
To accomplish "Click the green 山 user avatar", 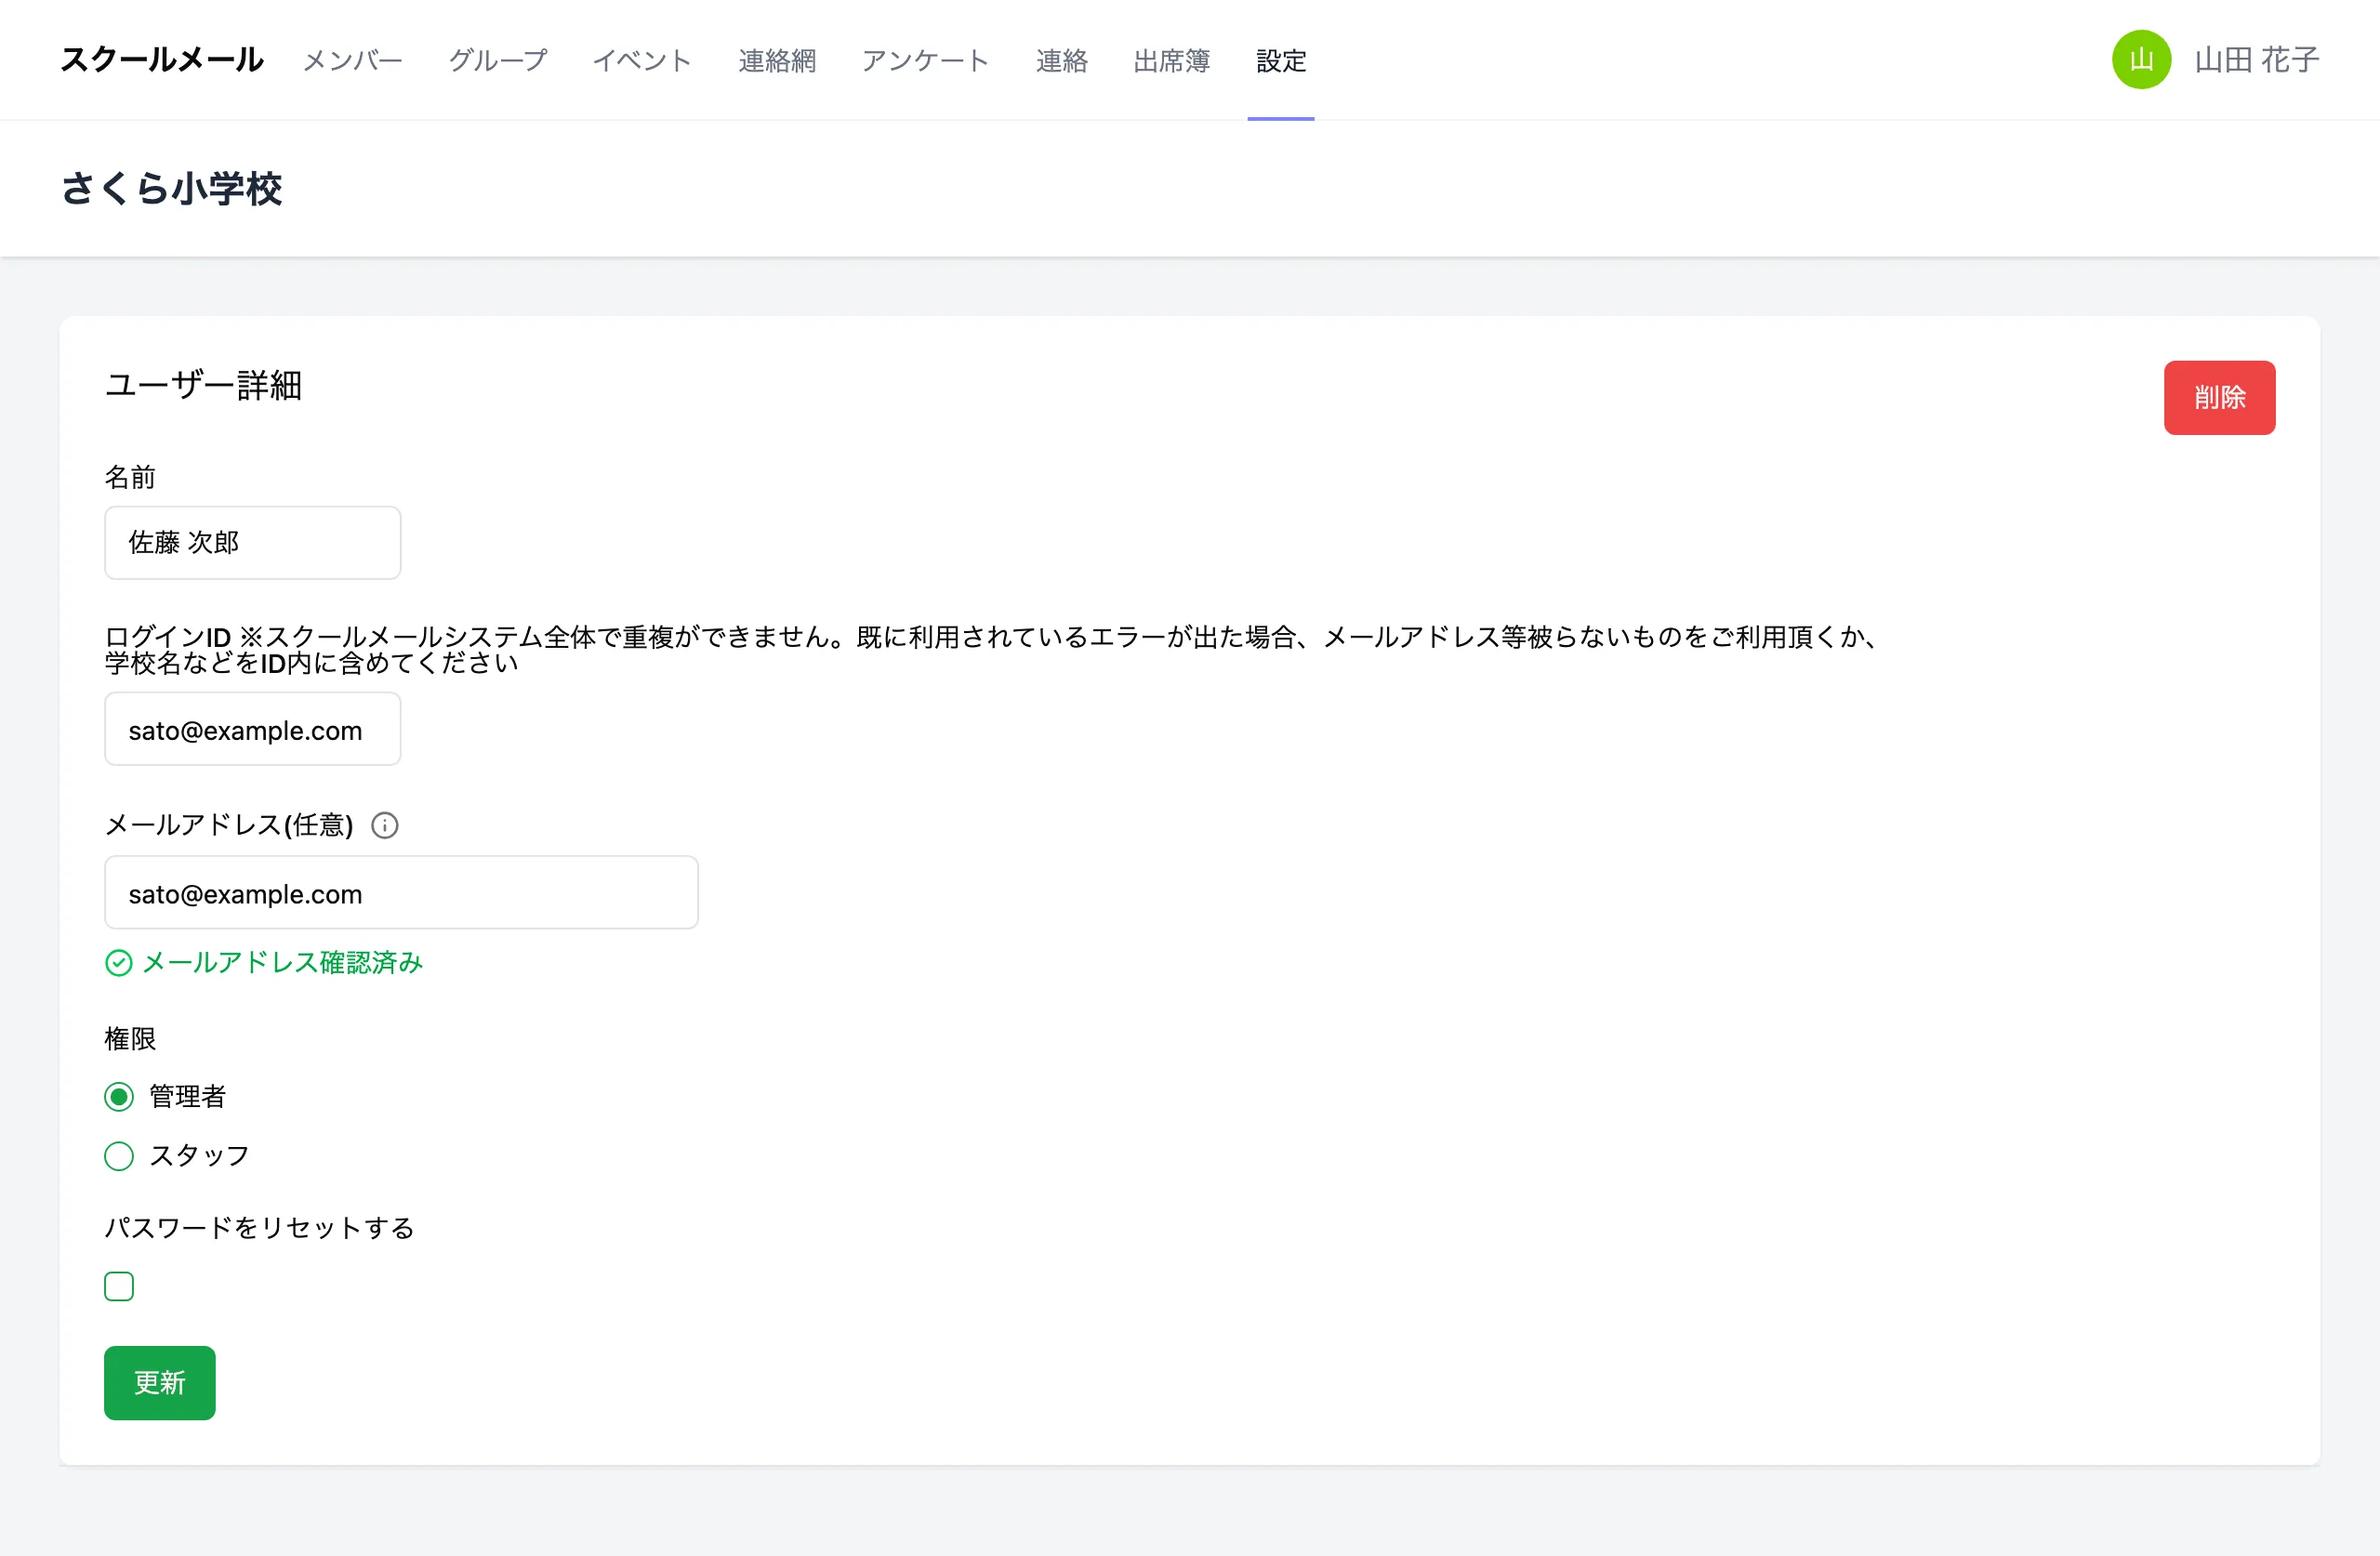I will 2140,60.
